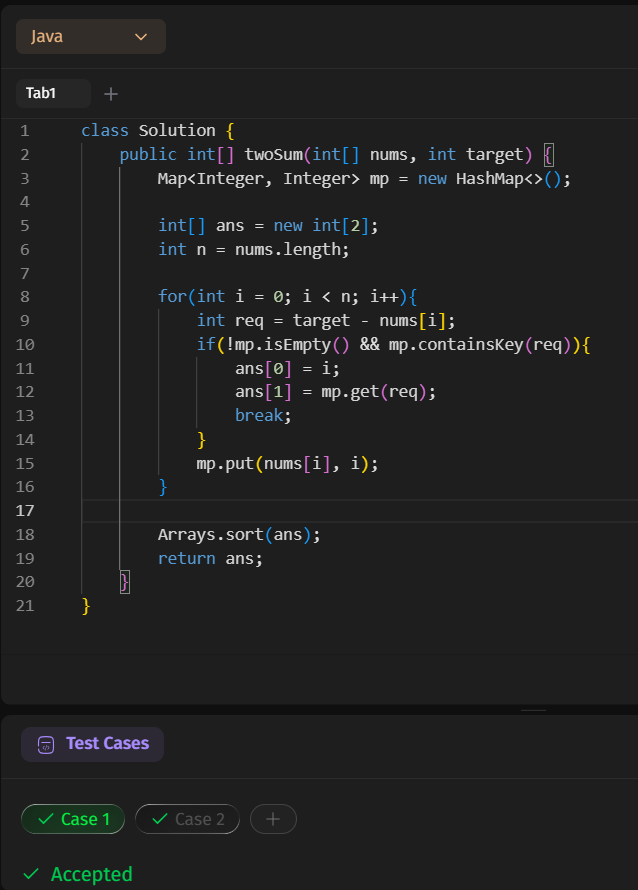Place cursor on empty line 17
This screenshot has height=890, width=638.
(x=360, y=511)
